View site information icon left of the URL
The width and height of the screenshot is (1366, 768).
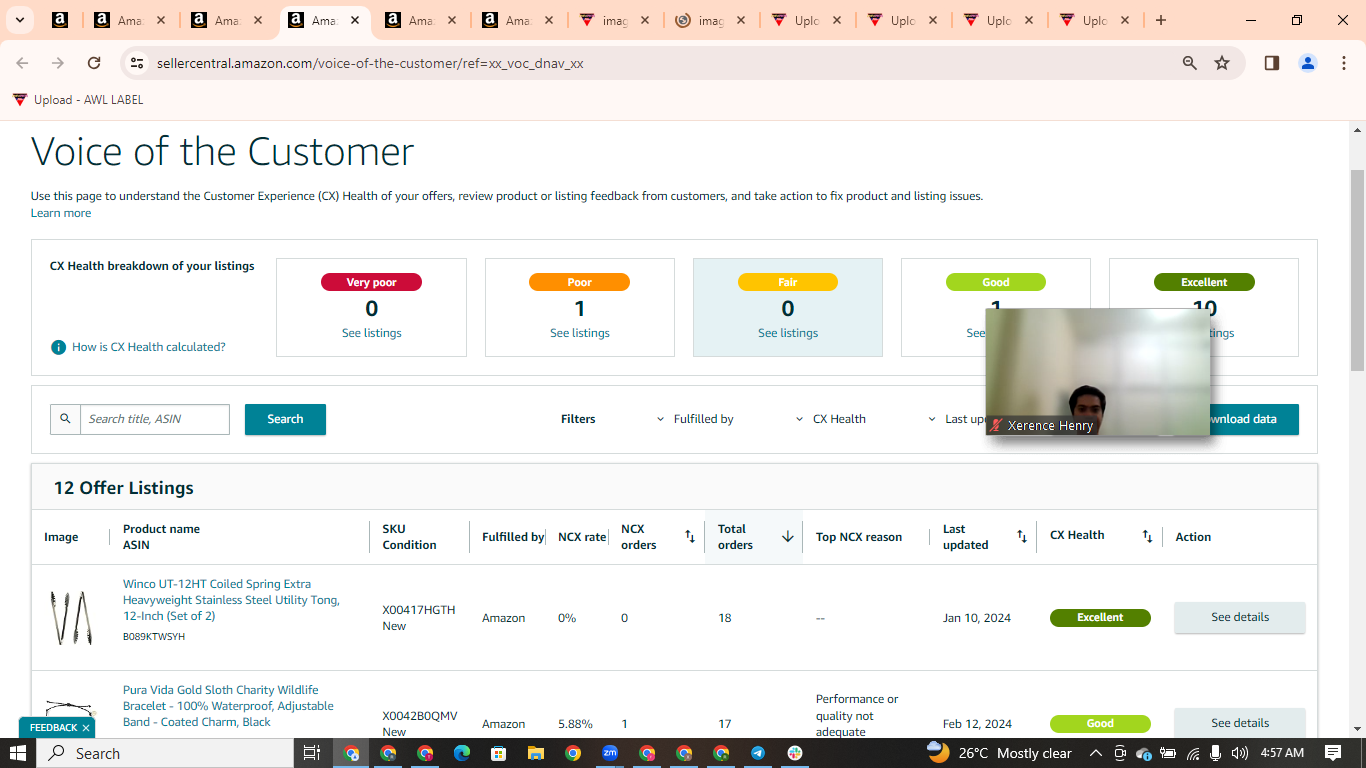click(x=138, y=63)
